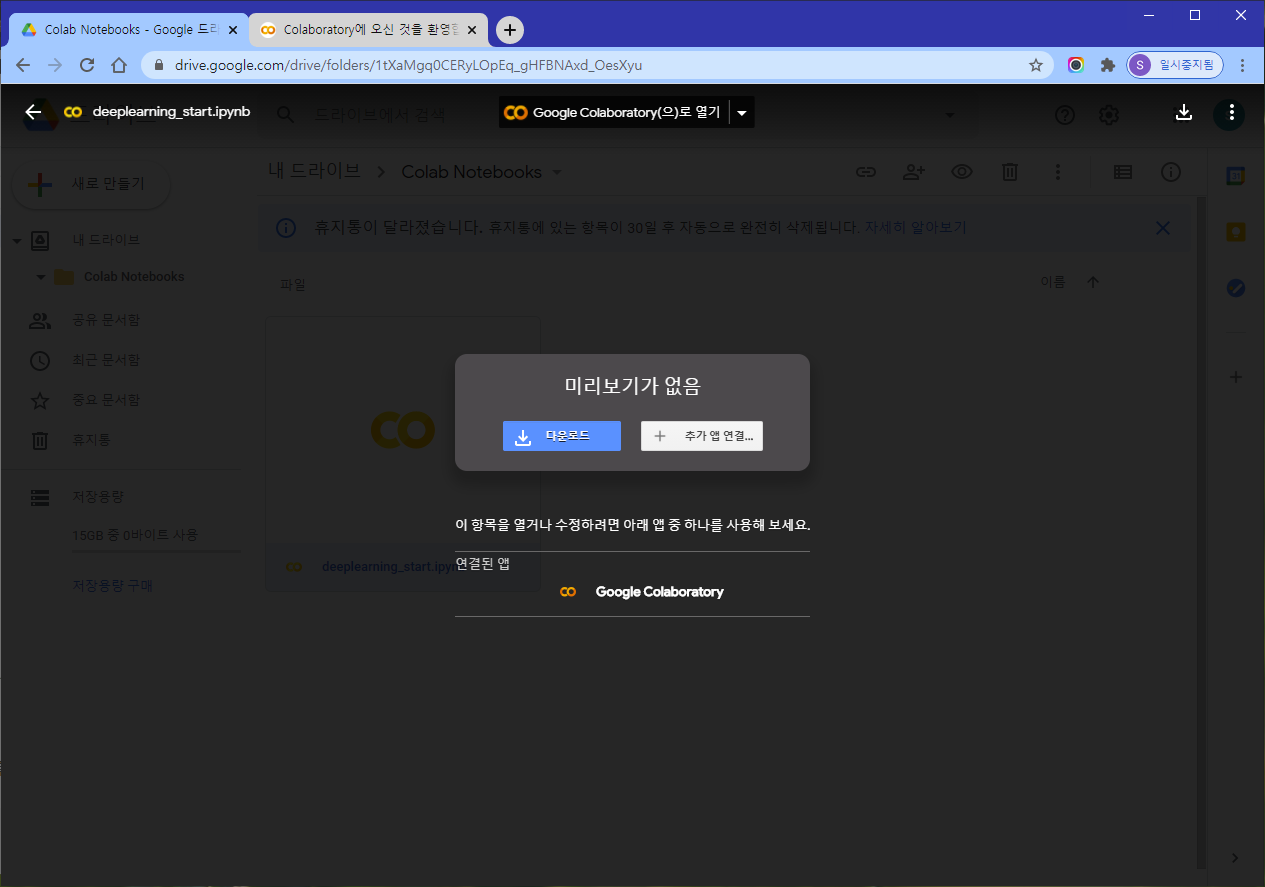Screen dimensions: 1265x887
Task: Click the 이름 sort column header
Action: coord(1053,283)
